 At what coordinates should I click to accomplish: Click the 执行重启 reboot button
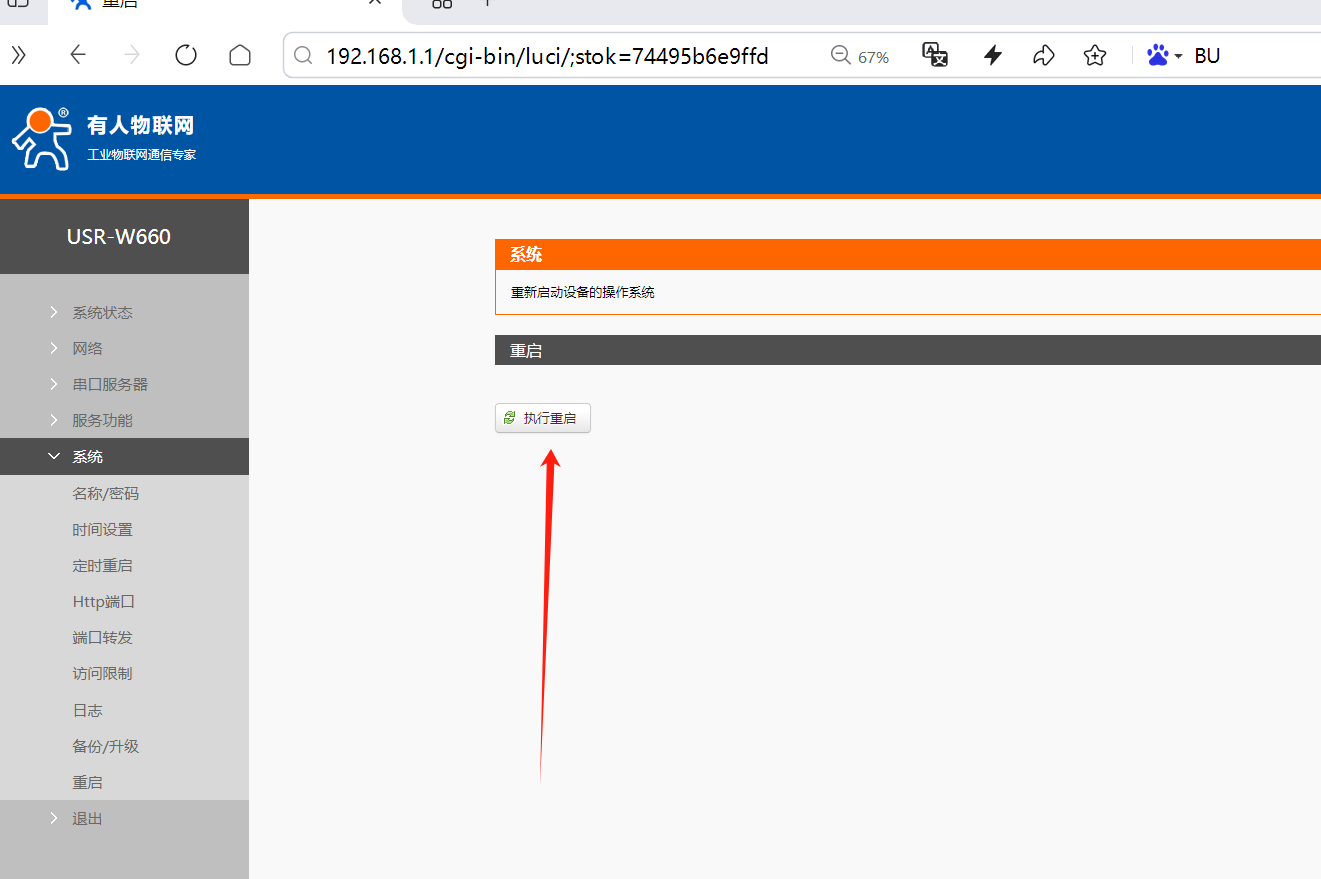tap(543, 418)
